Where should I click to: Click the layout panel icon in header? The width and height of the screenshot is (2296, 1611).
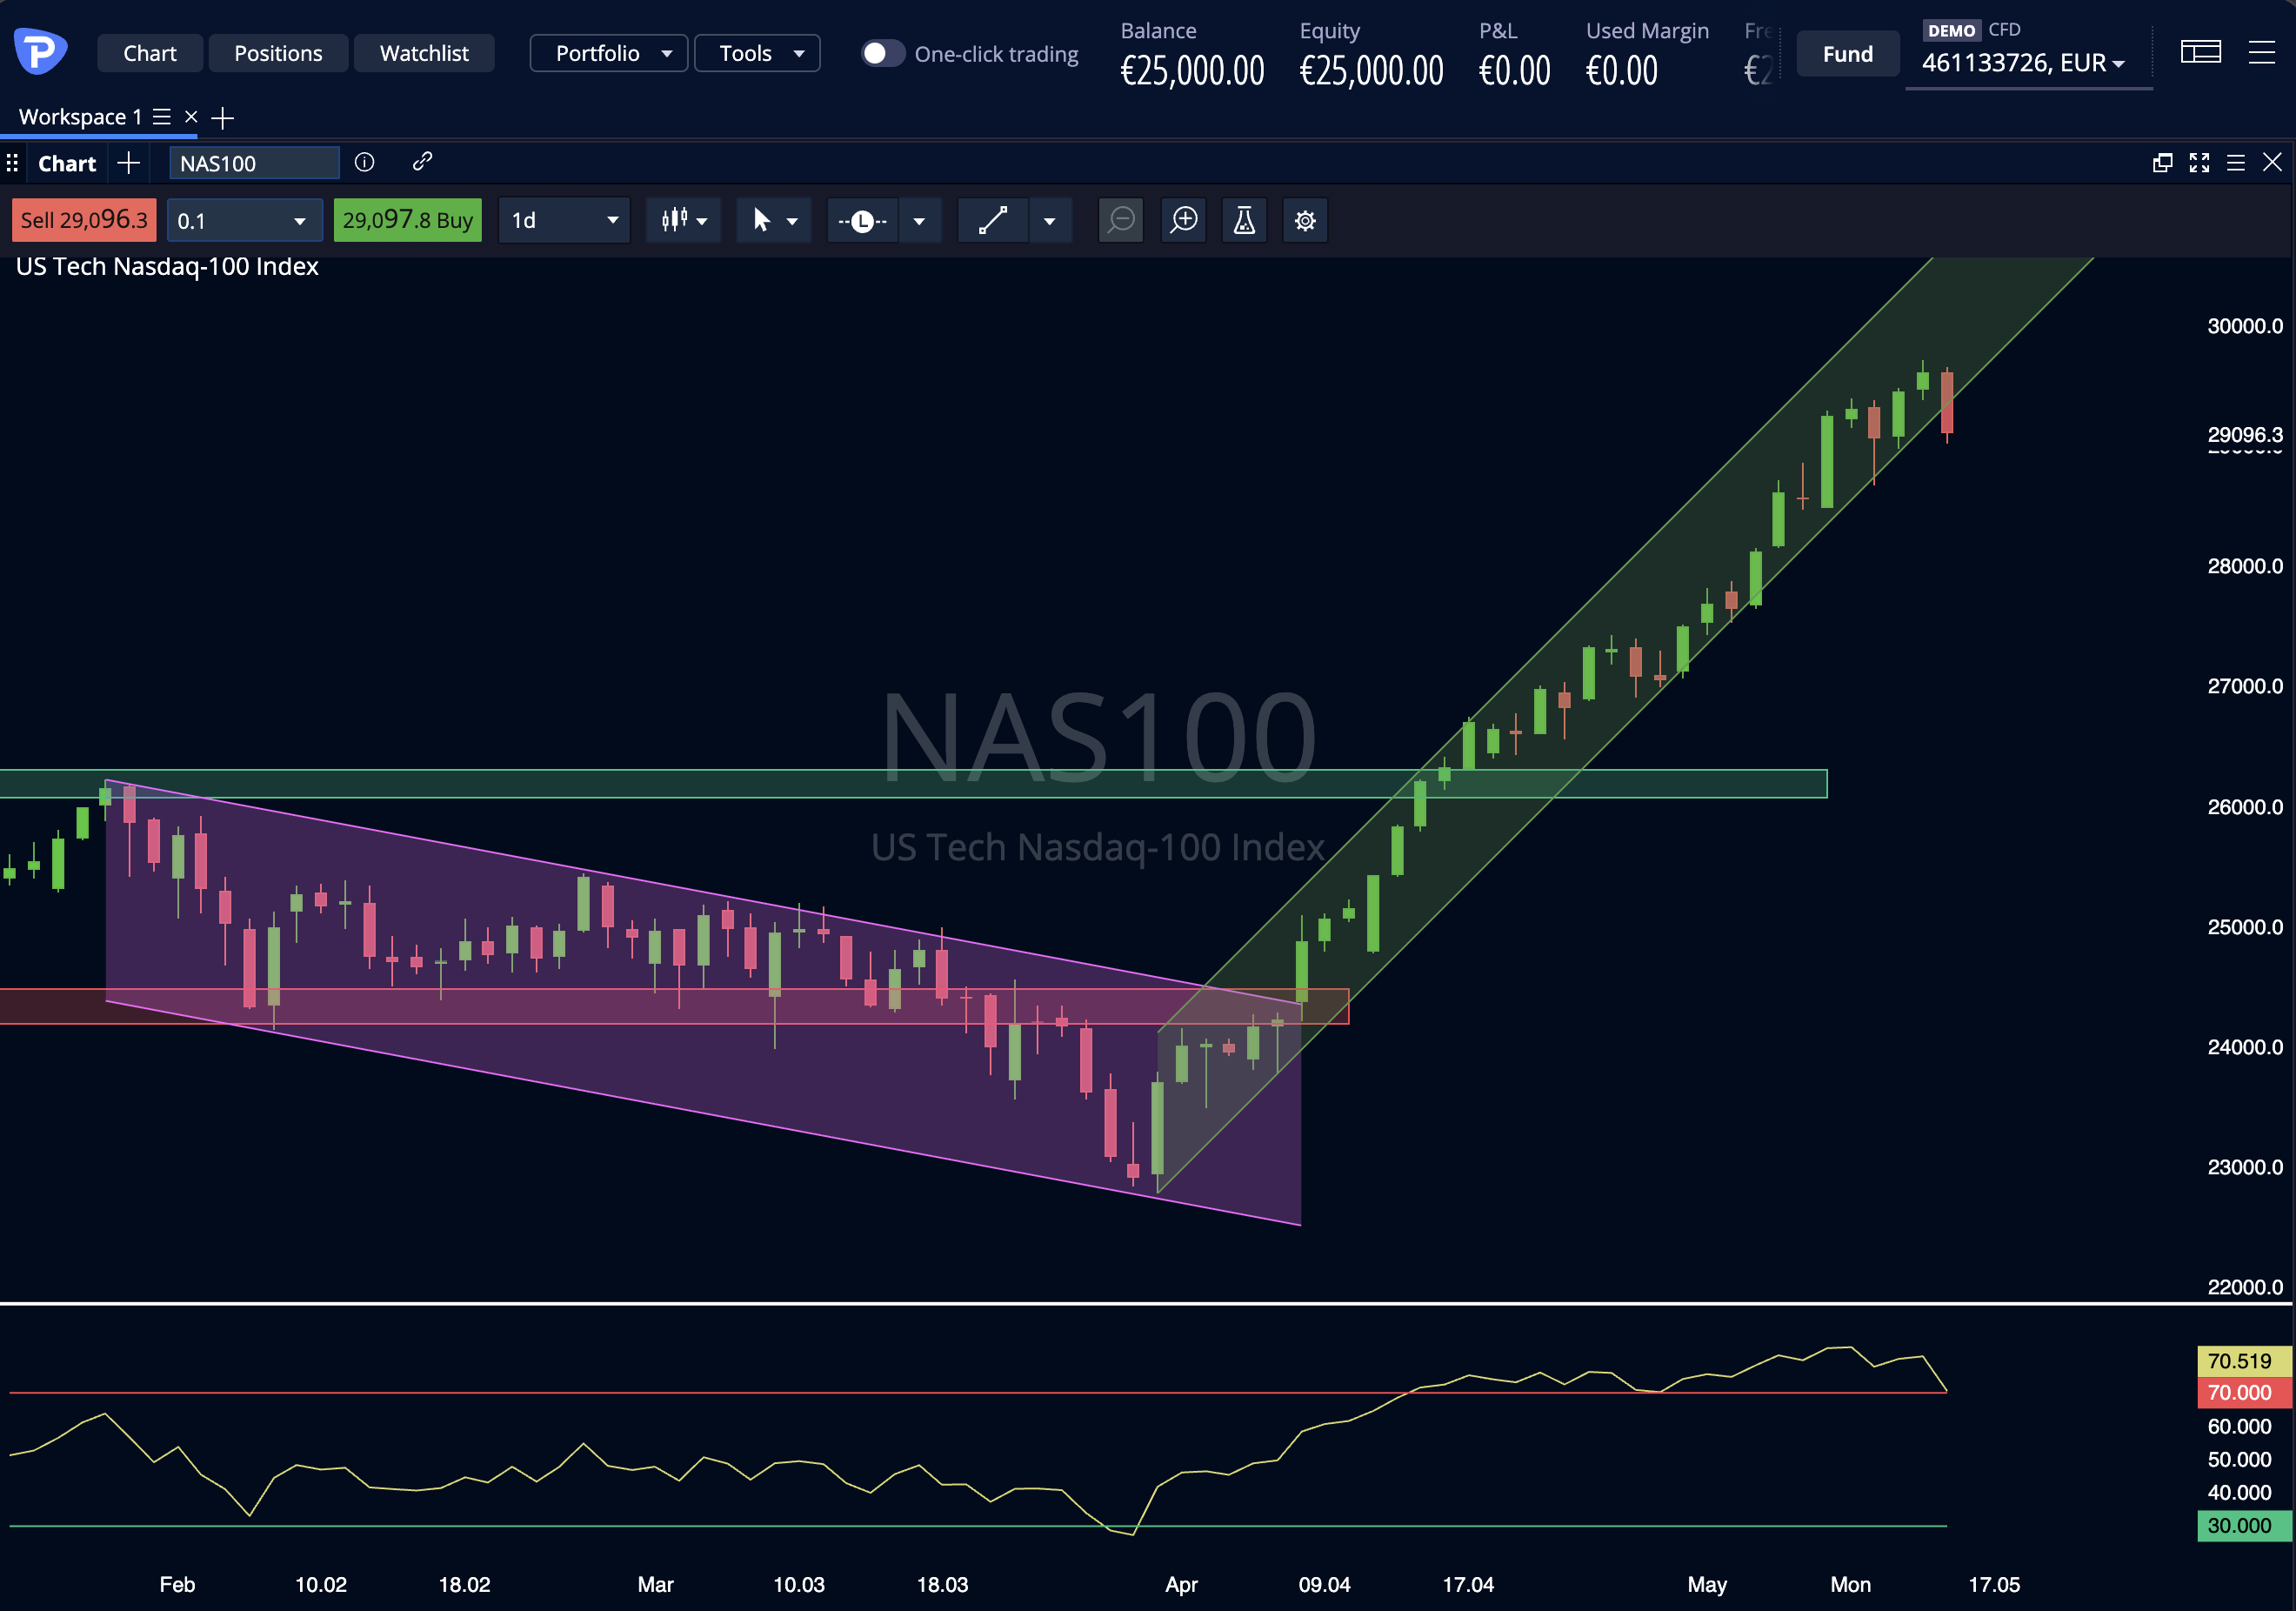2200,52
